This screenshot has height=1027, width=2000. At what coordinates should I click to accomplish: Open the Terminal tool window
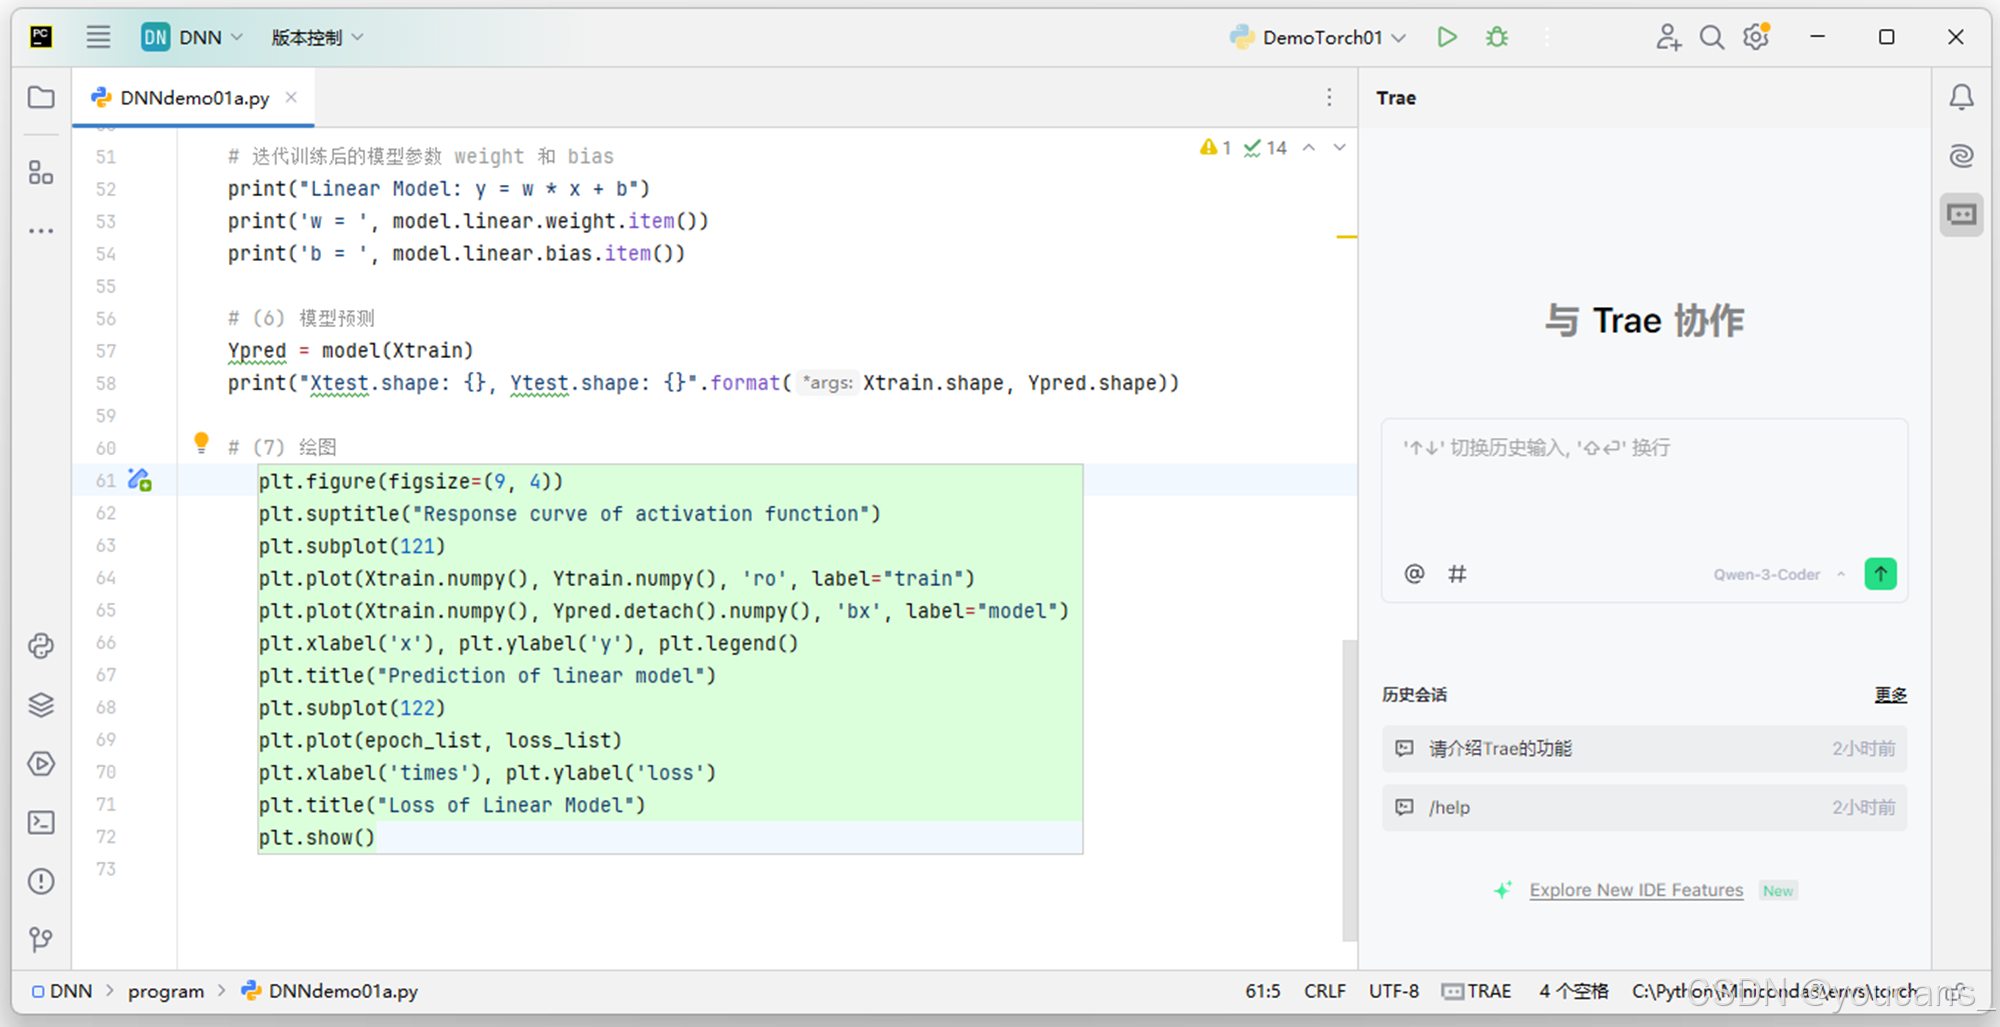[41, 822]
